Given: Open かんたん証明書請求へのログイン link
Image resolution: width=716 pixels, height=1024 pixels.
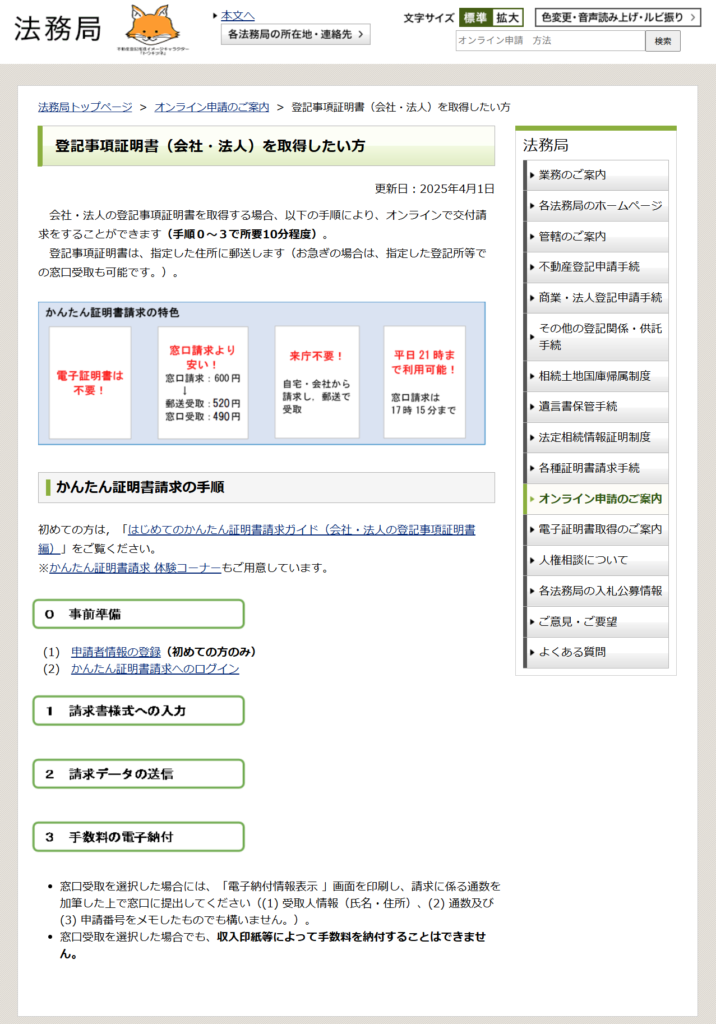Looking at the screenshot, I should [155, 669].
